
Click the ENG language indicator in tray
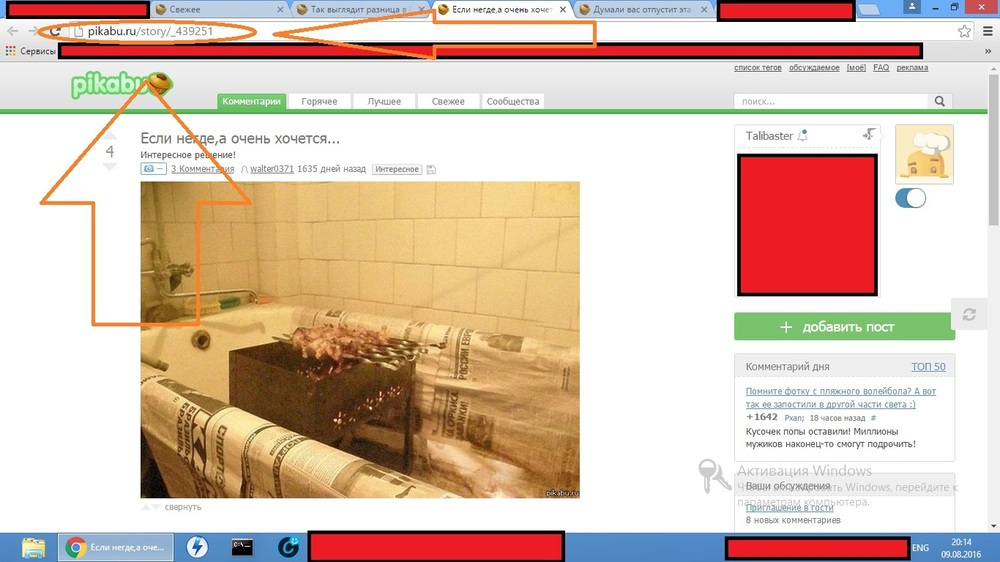[x=920, y=547]
